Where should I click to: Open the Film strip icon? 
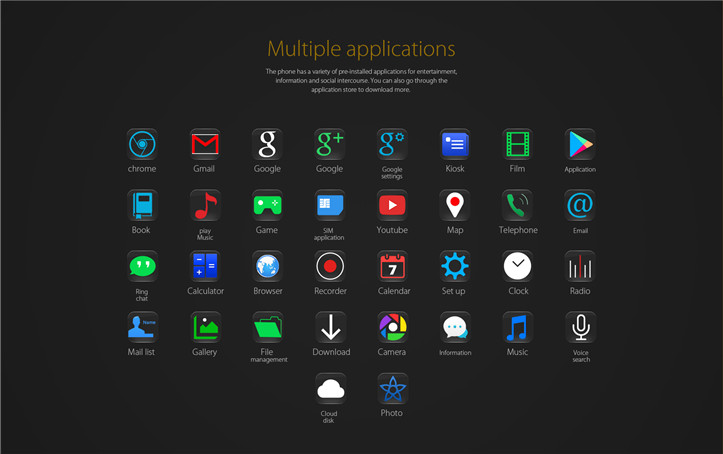[517, 144]
